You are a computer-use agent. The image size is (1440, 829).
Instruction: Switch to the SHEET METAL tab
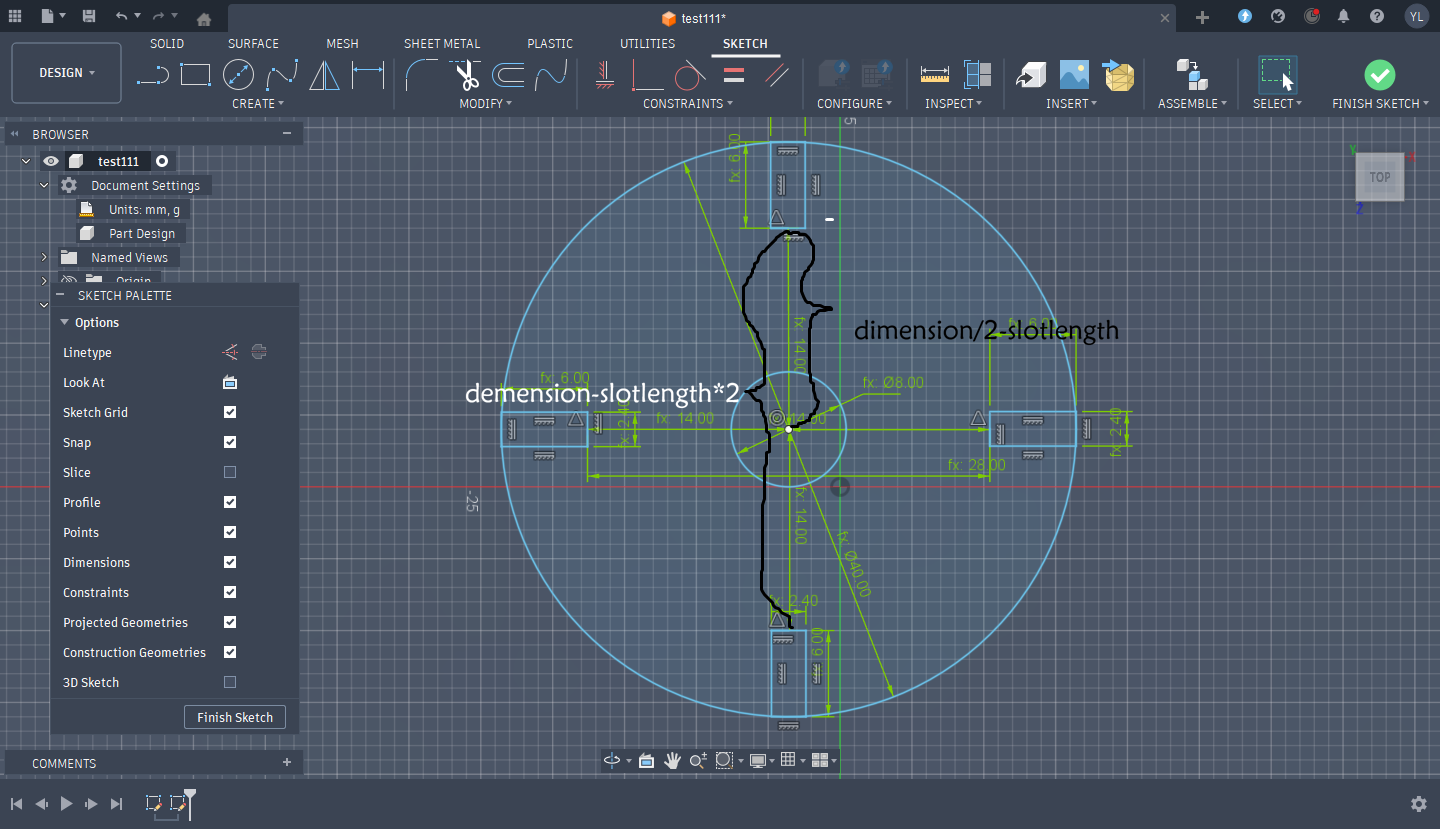click(441, 44)
